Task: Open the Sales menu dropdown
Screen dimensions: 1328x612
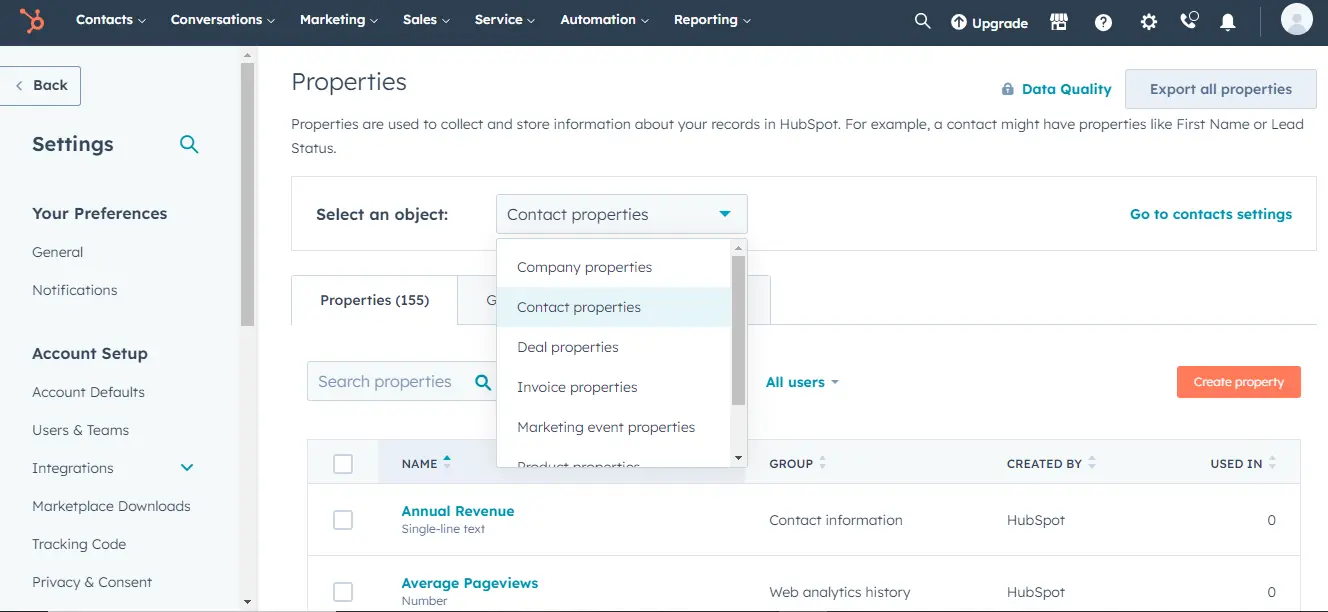Action: pos(426,20)
